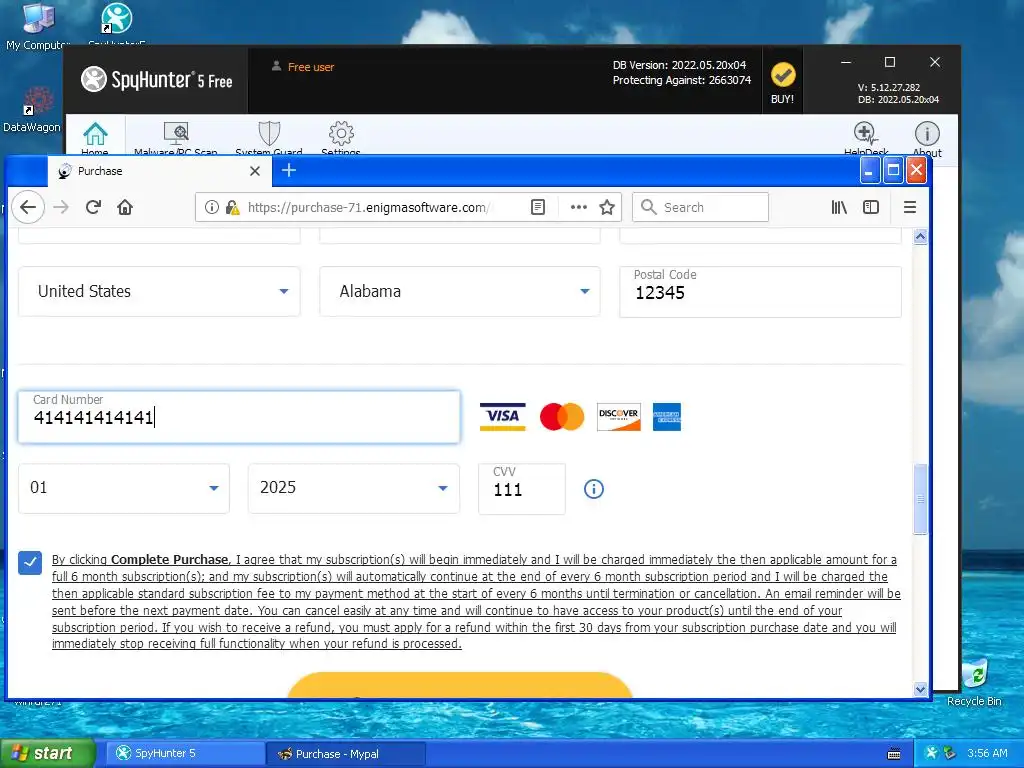The image size is (1024, 768).
Task: Open page actions three-dot menu
Action: point(579,207)
